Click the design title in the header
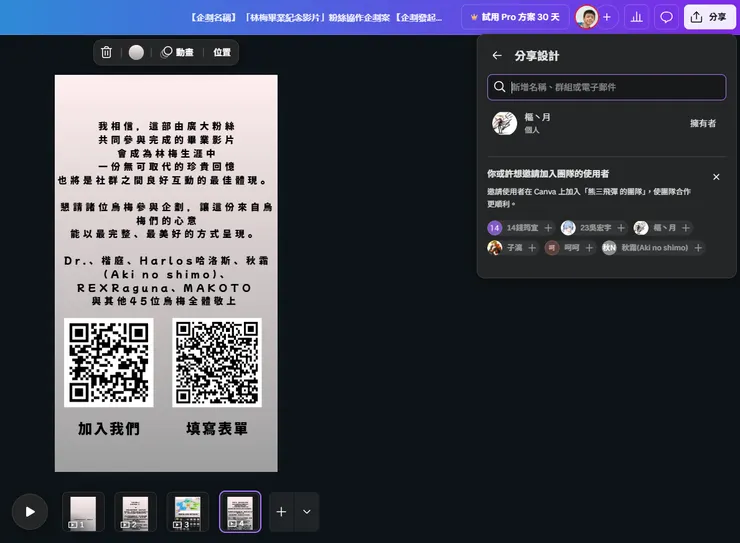740x543 pixels. [x=316, y=17]
